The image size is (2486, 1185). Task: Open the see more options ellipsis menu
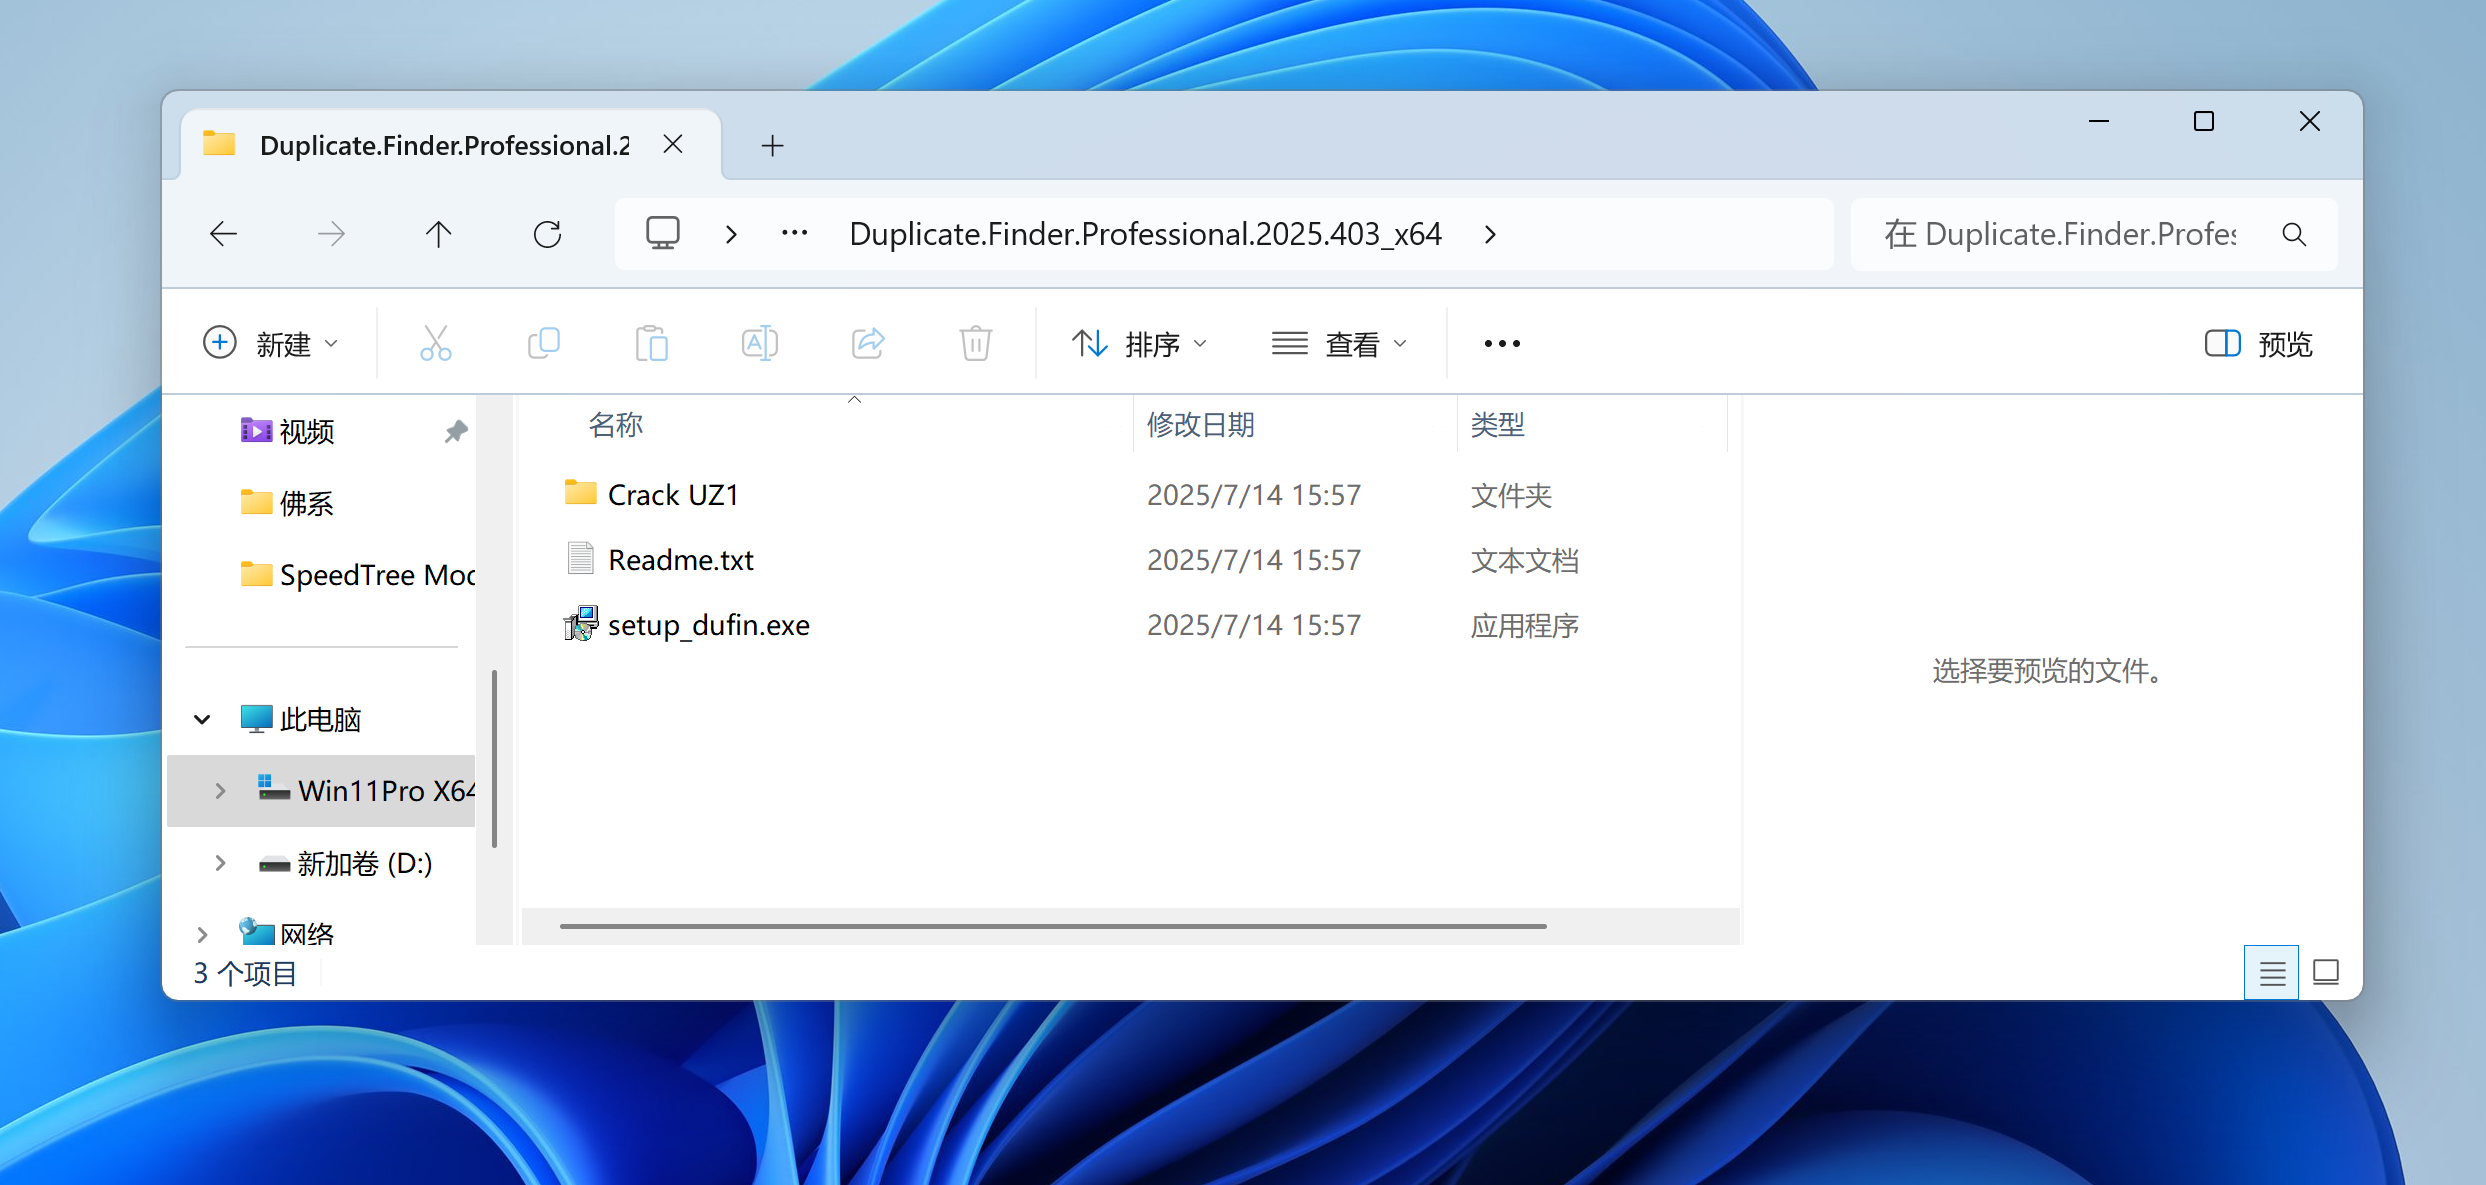1502,343
